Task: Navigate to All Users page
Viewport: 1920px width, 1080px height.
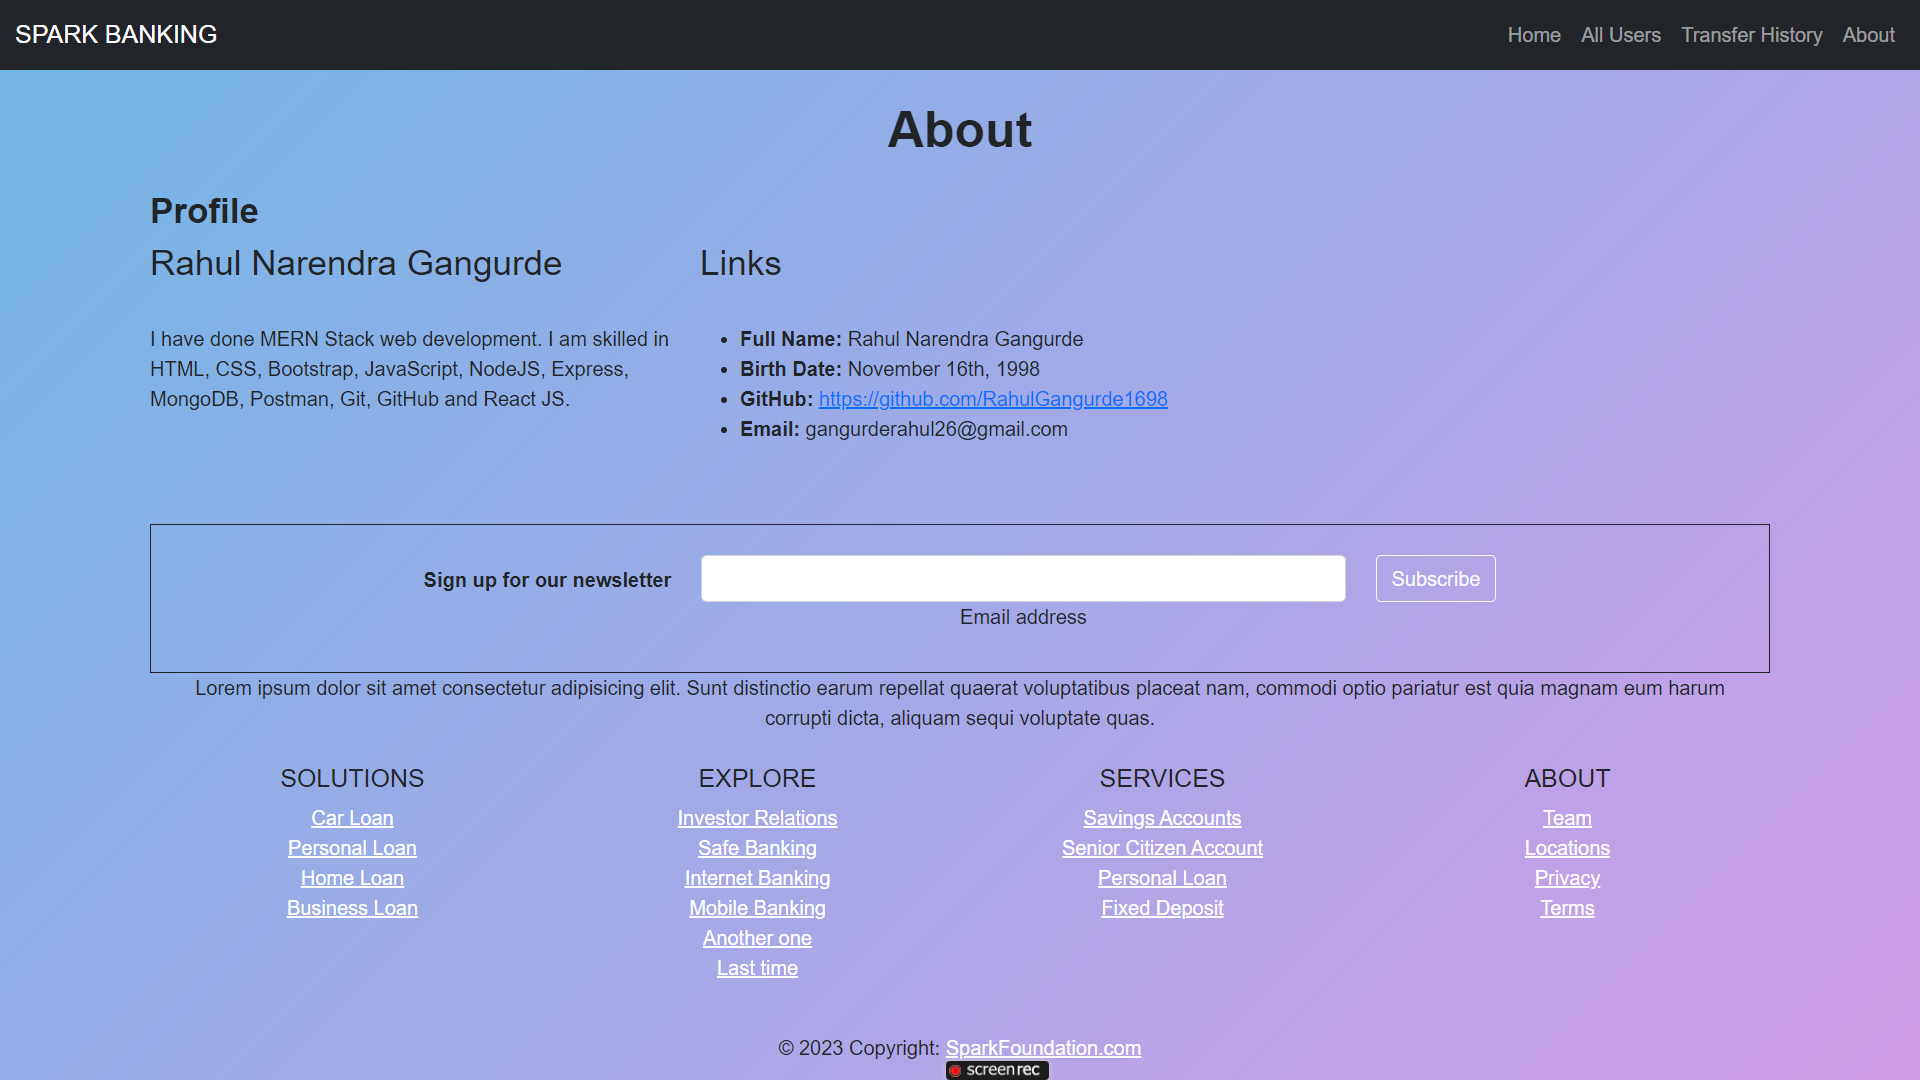Action: click(1620, 34)
